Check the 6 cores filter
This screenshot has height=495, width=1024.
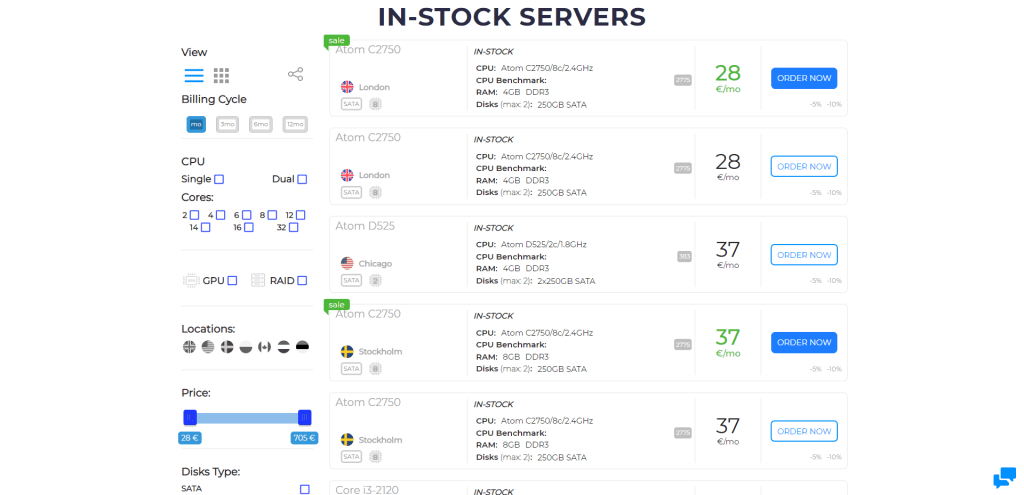246,215
